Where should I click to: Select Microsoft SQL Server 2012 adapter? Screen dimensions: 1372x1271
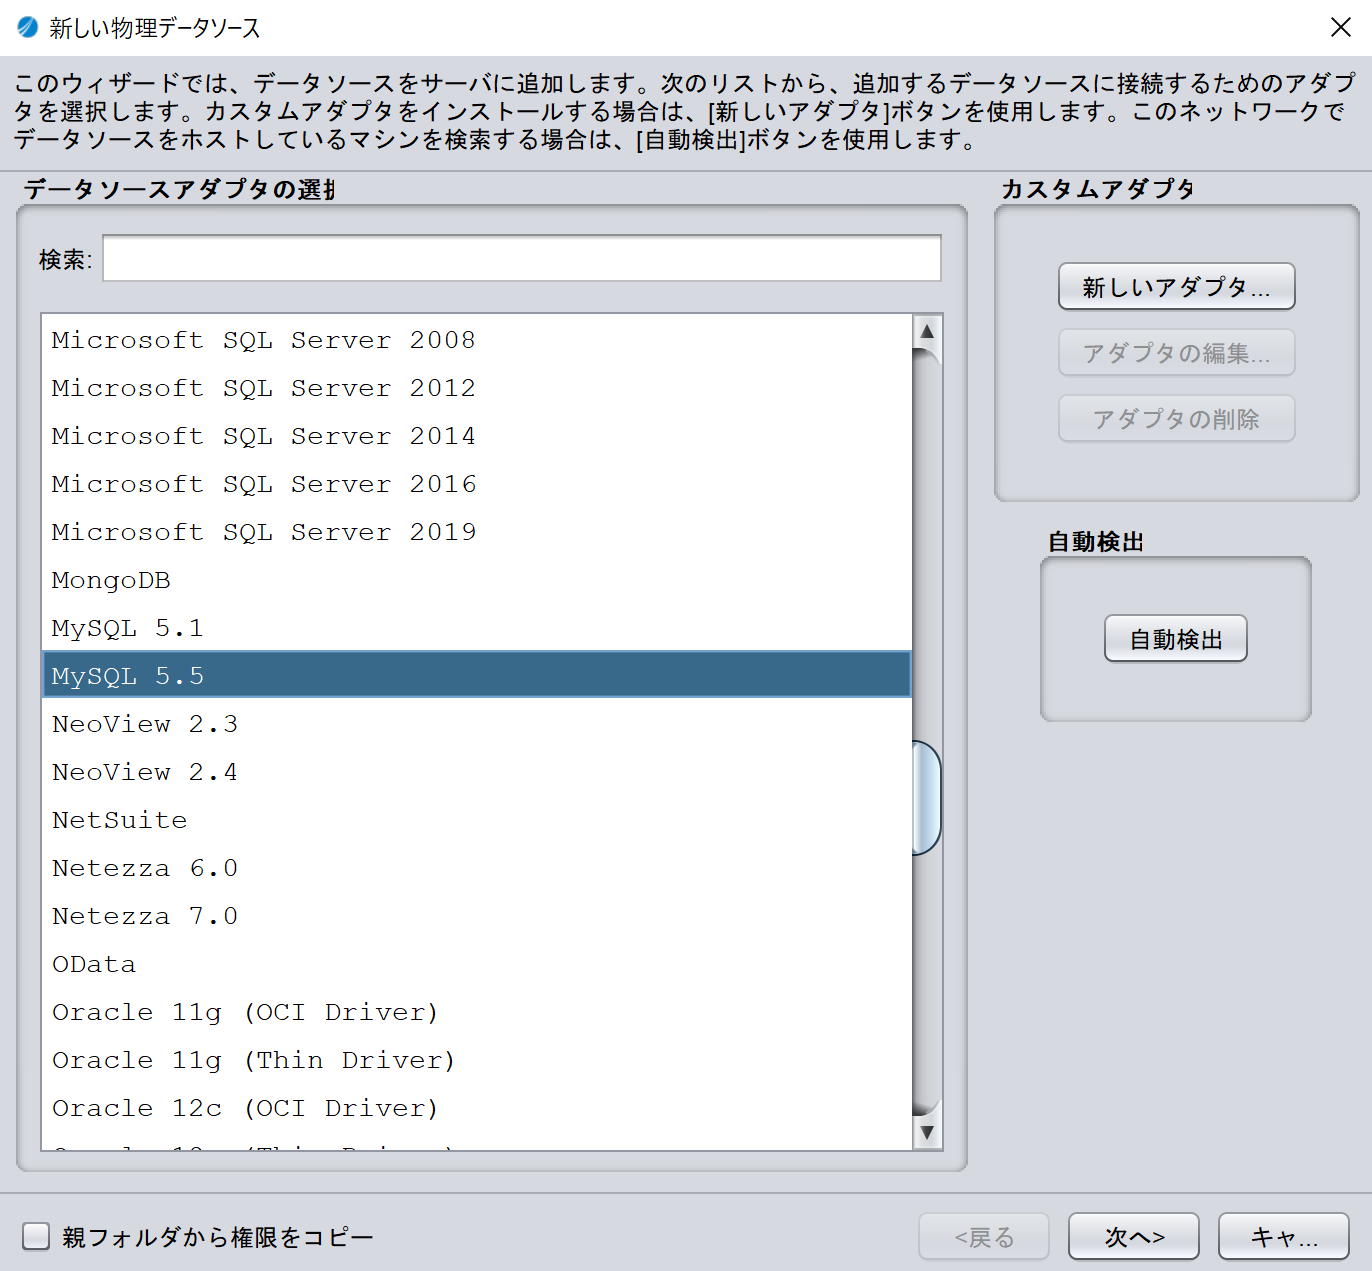477,388
